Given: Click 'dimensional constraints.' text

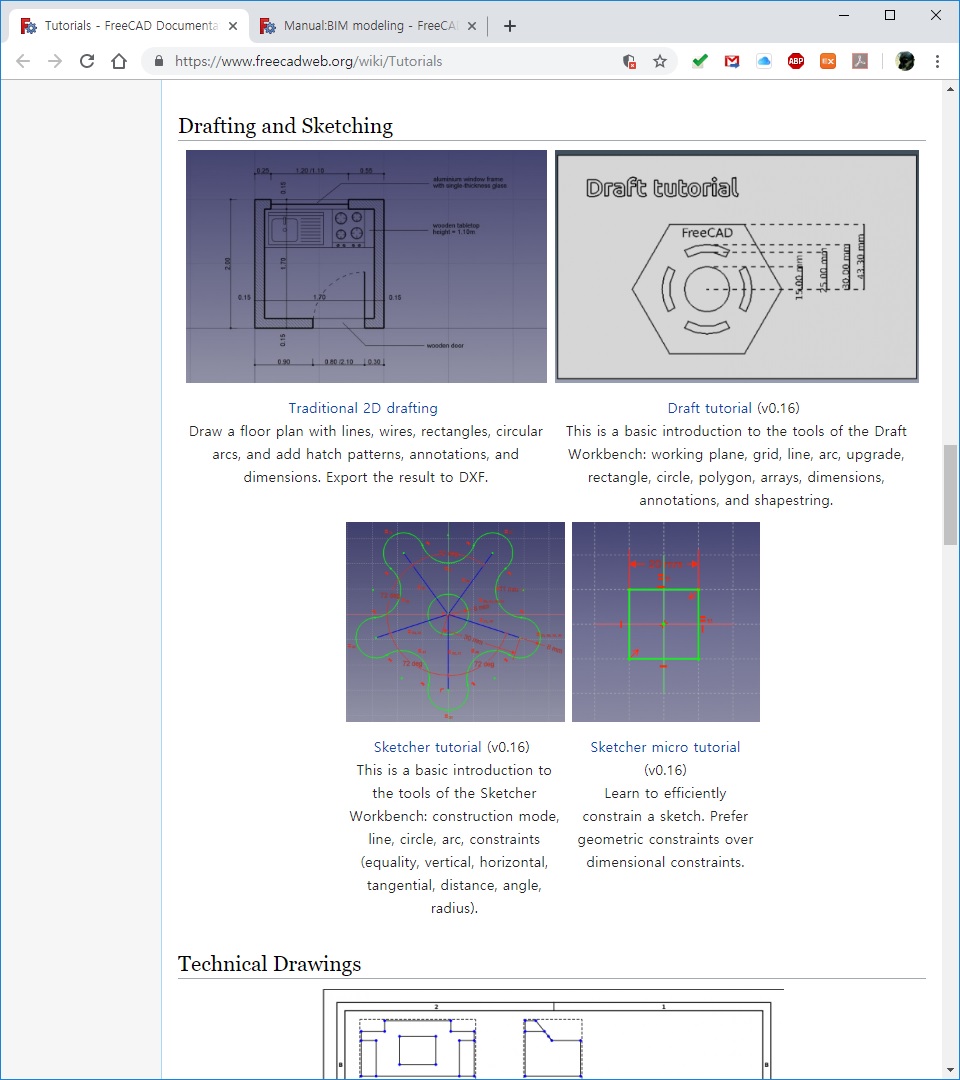Looking at the screenshot, I should 665,862.
